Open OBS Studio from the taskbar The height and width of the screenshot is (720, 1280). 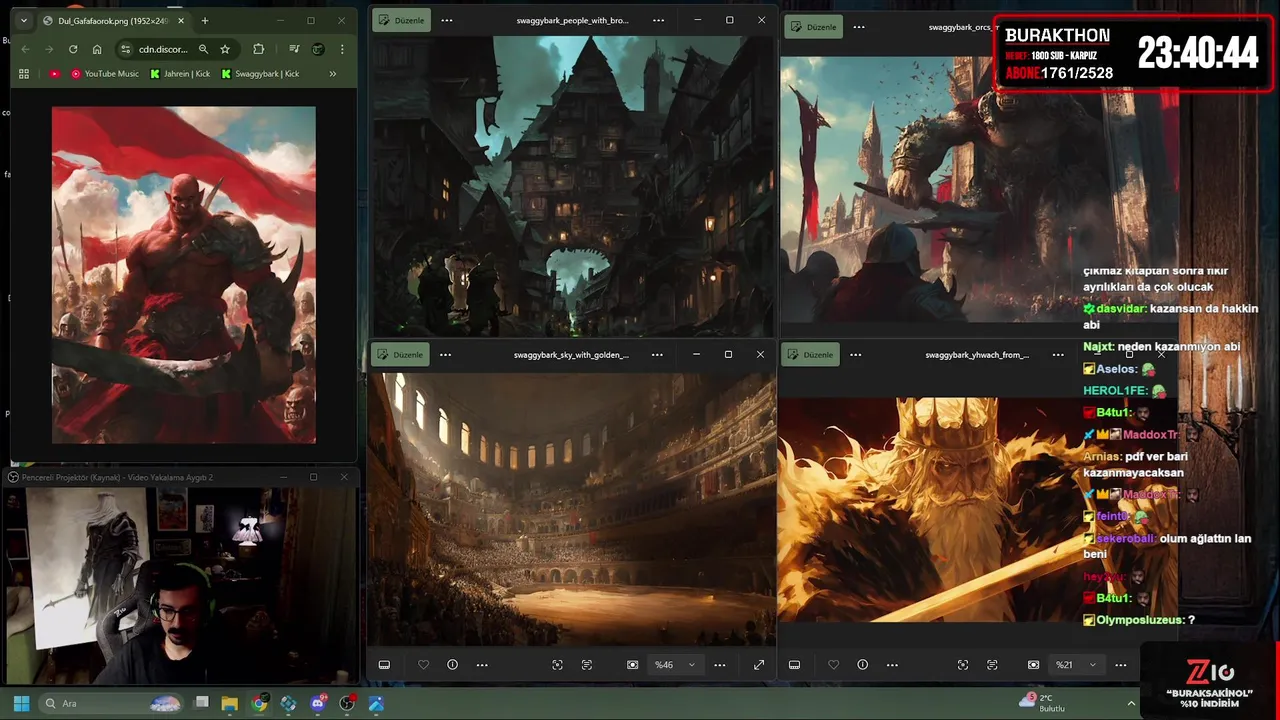[x=347, y=704]
